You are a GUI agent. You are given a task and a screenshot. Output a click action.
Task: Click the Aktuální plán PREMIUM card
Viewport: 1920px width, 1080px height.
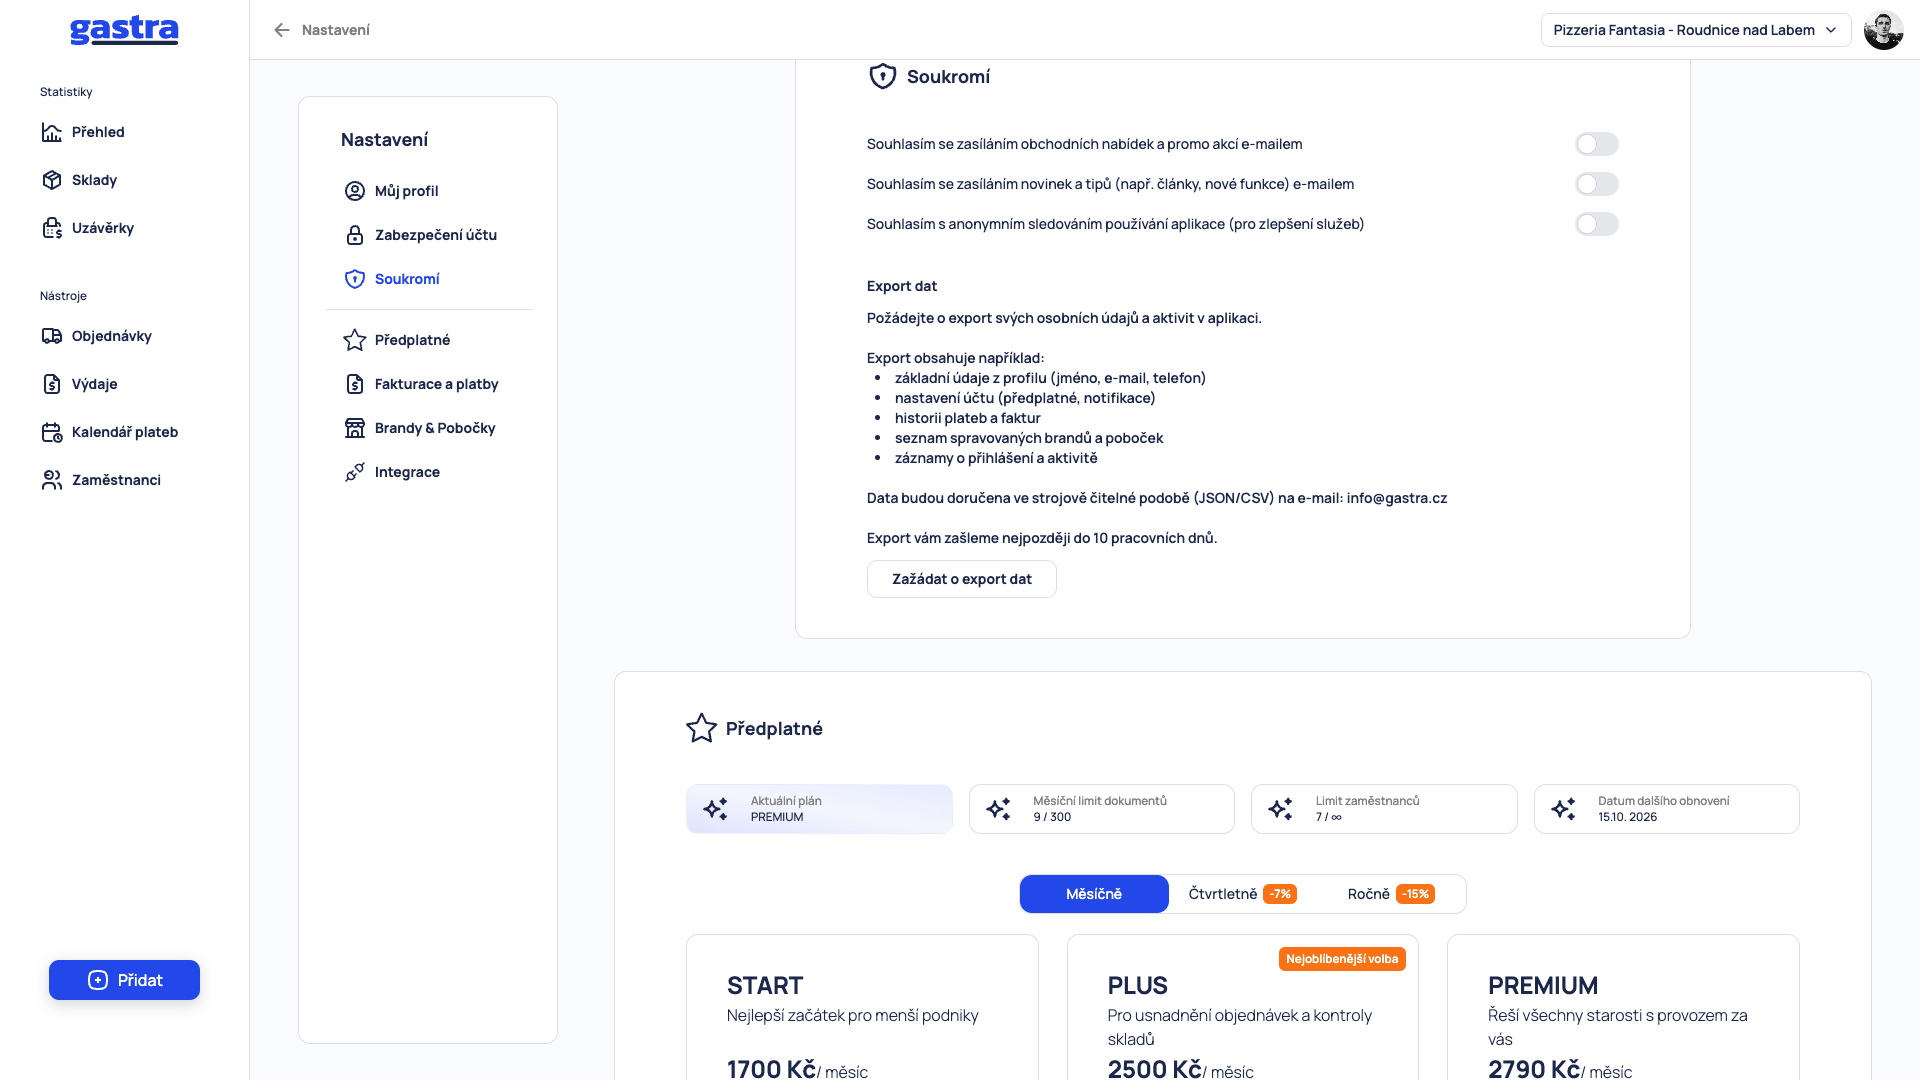pos(819,809)
